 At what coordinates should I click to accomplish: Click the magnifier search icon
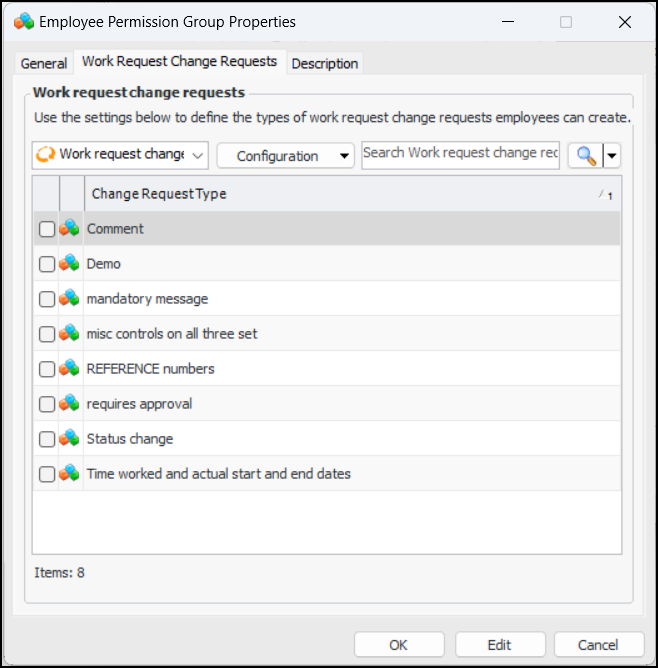tap(585, 155)
